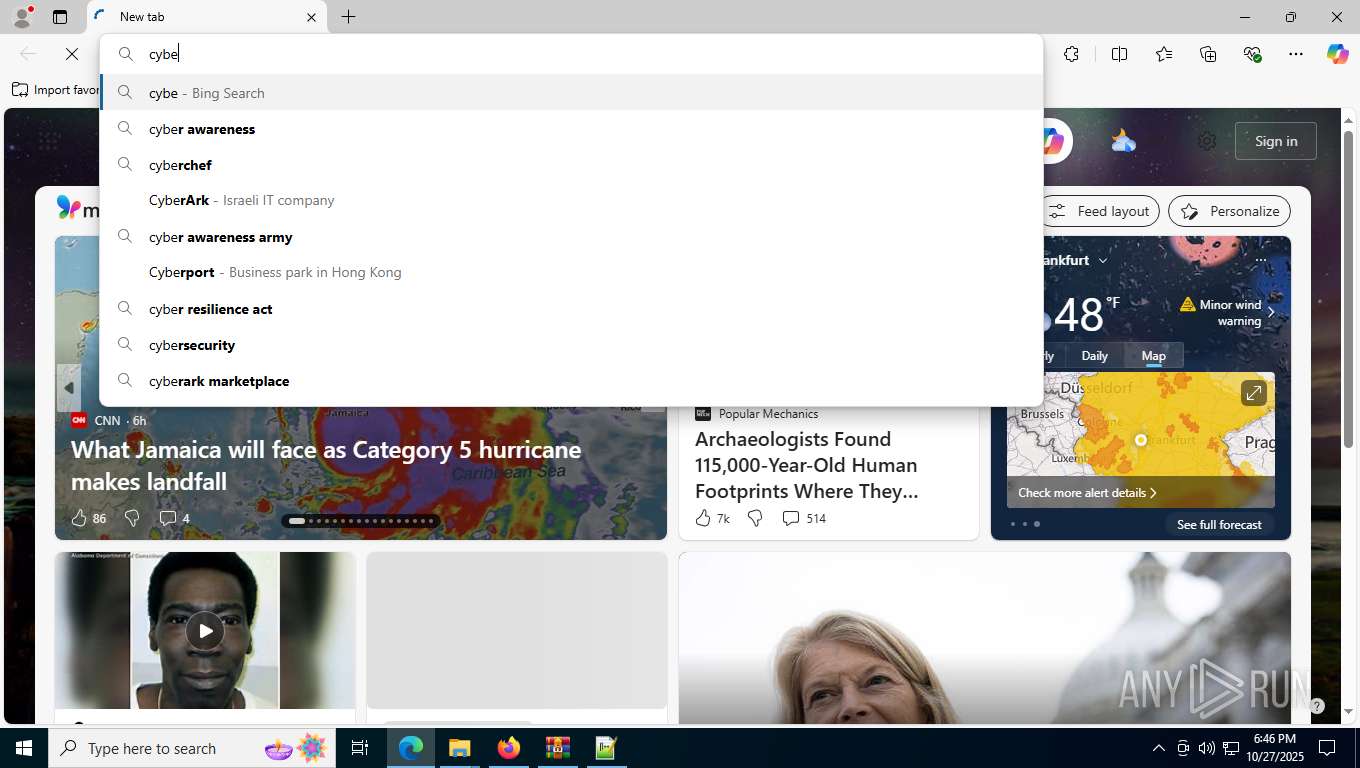Open Browser essentials heart icon

[1252, 54]
